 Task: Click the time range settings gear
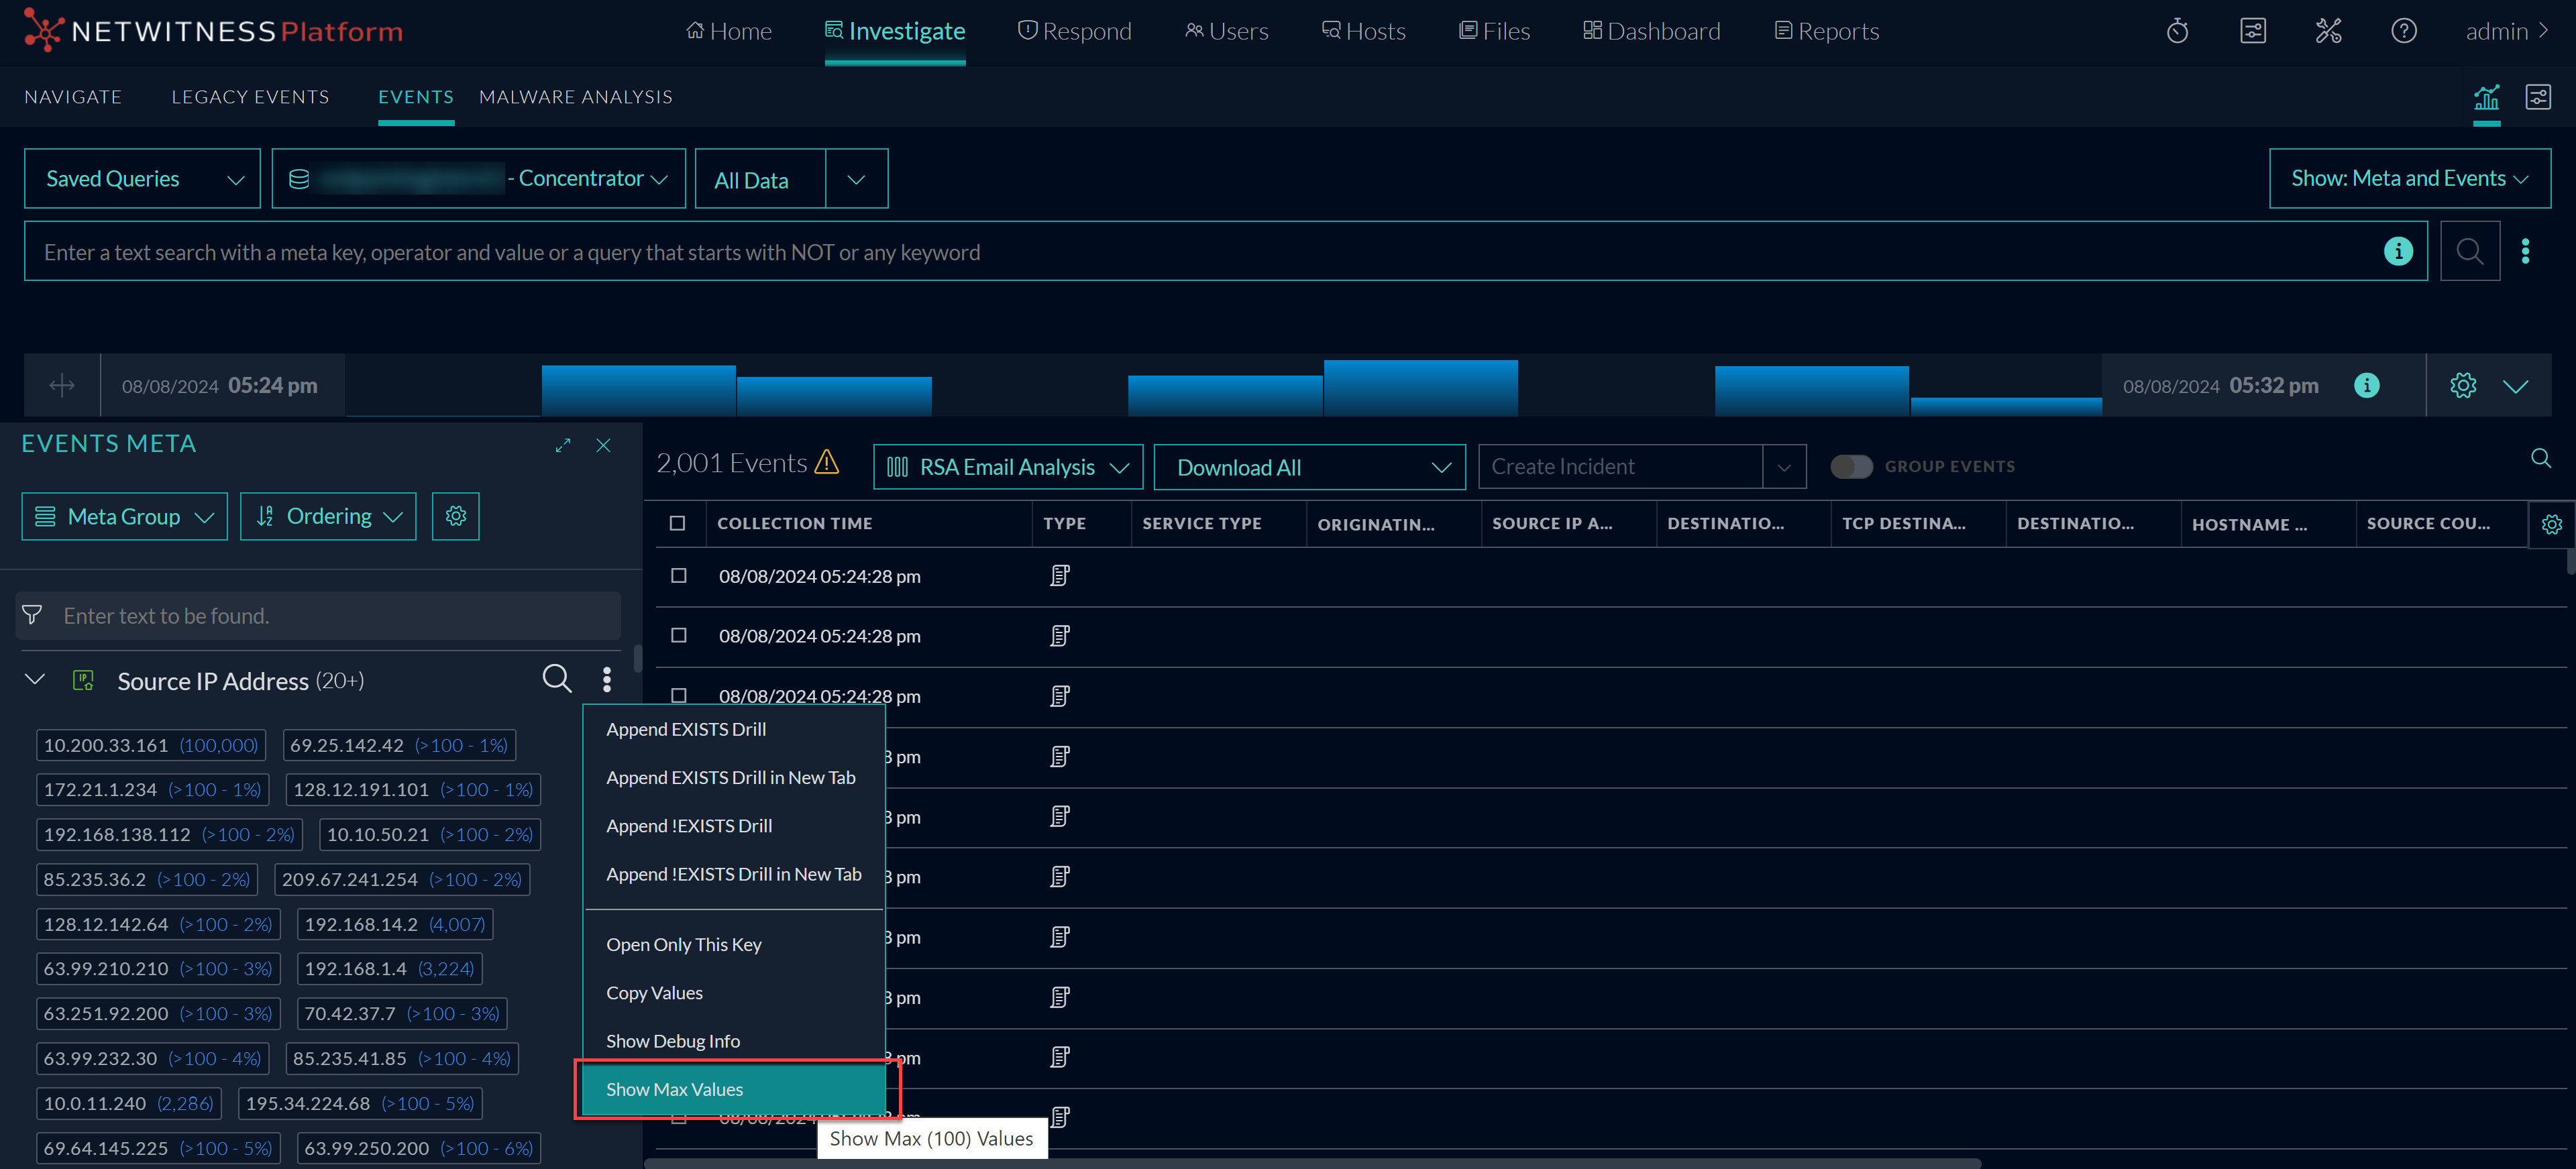(x=2463, y=386)
